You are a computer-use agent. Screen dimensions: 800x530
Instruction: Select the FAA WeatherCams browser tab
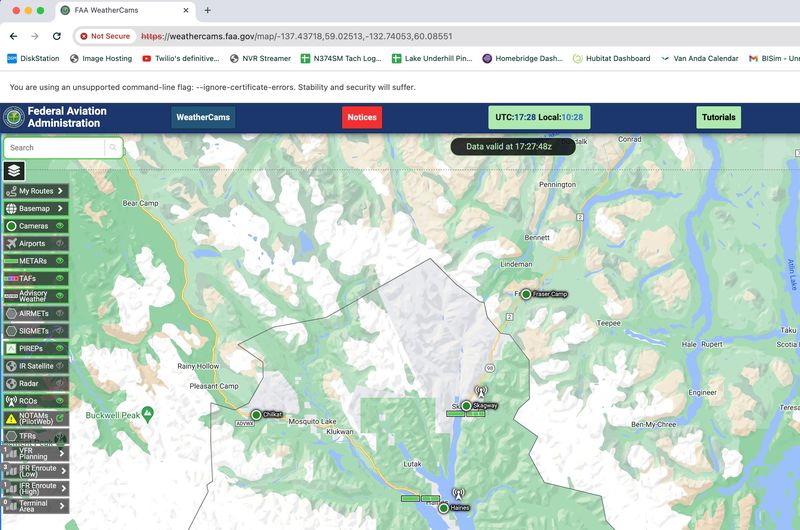click(x=125, y=10)
